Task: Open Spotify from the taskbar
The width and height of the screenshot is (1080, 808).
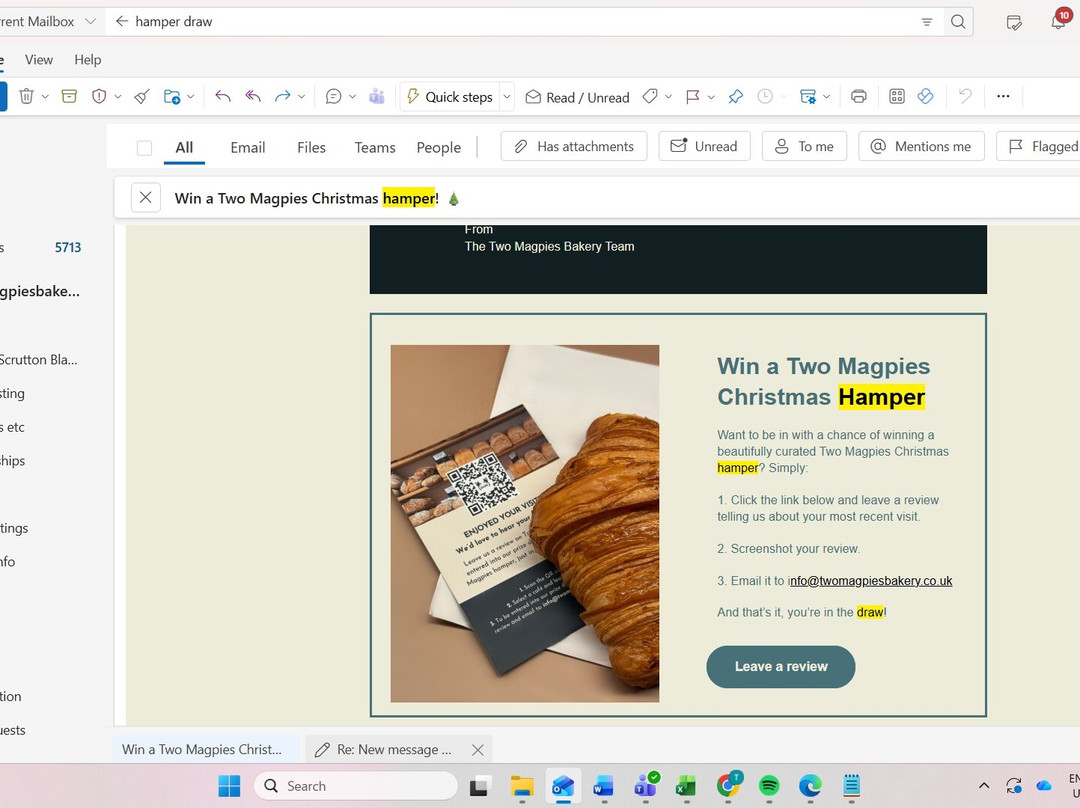Action: (x=769, y=786)
